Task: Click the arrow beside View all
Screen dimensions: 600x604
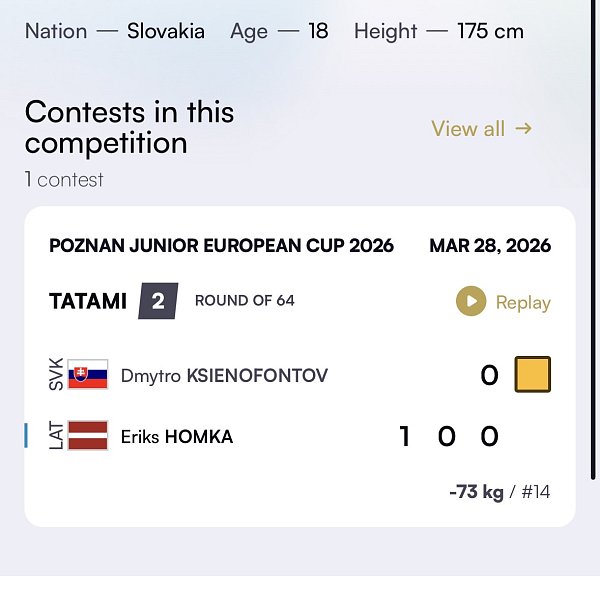Action: [523, 128]
